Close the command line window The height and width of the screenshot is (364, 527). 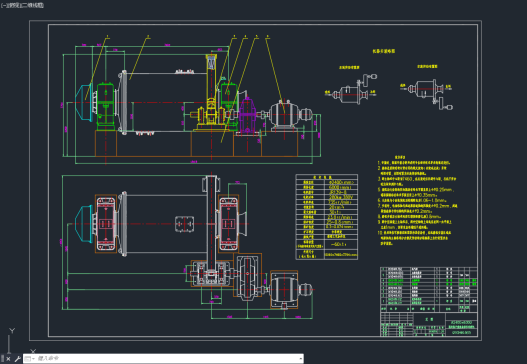click(9, 359)
